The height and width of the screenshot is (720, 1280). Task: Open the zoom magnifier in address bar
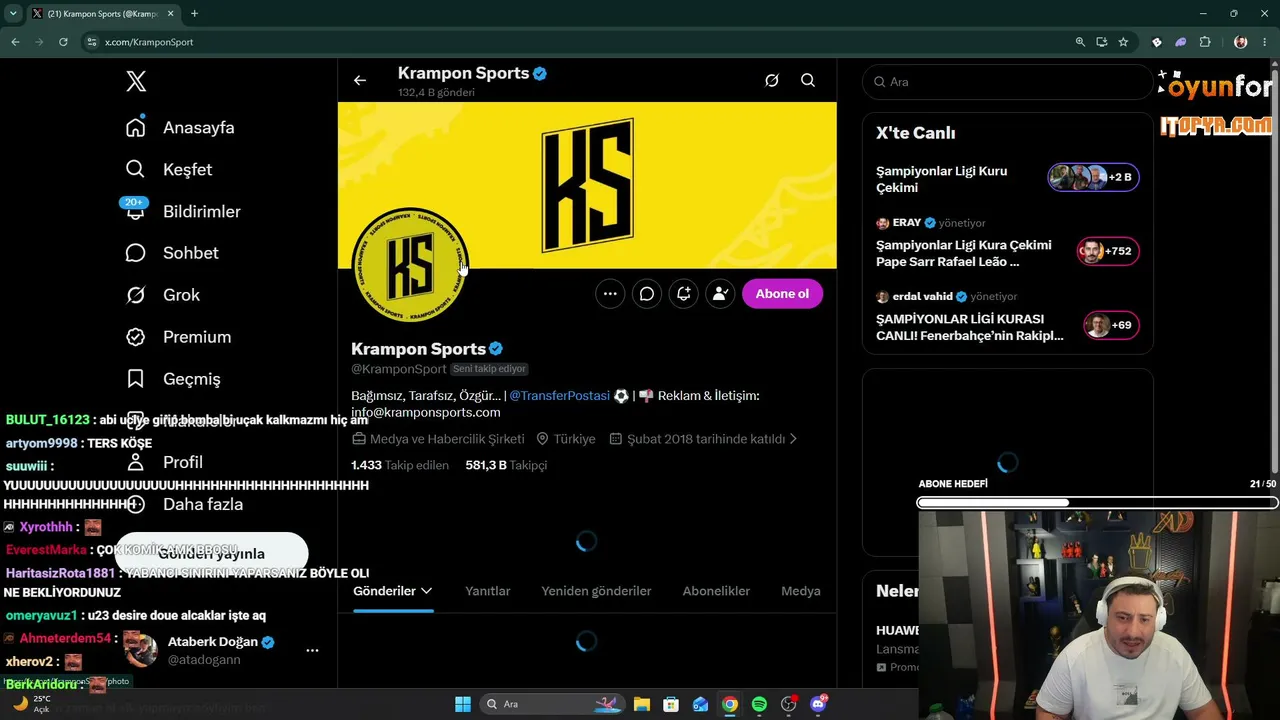coord(1080,42)
